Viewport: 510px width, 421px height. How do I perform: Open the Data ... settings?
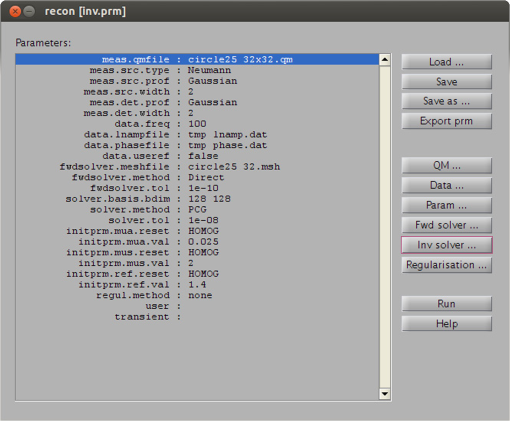tap(446, 185)
